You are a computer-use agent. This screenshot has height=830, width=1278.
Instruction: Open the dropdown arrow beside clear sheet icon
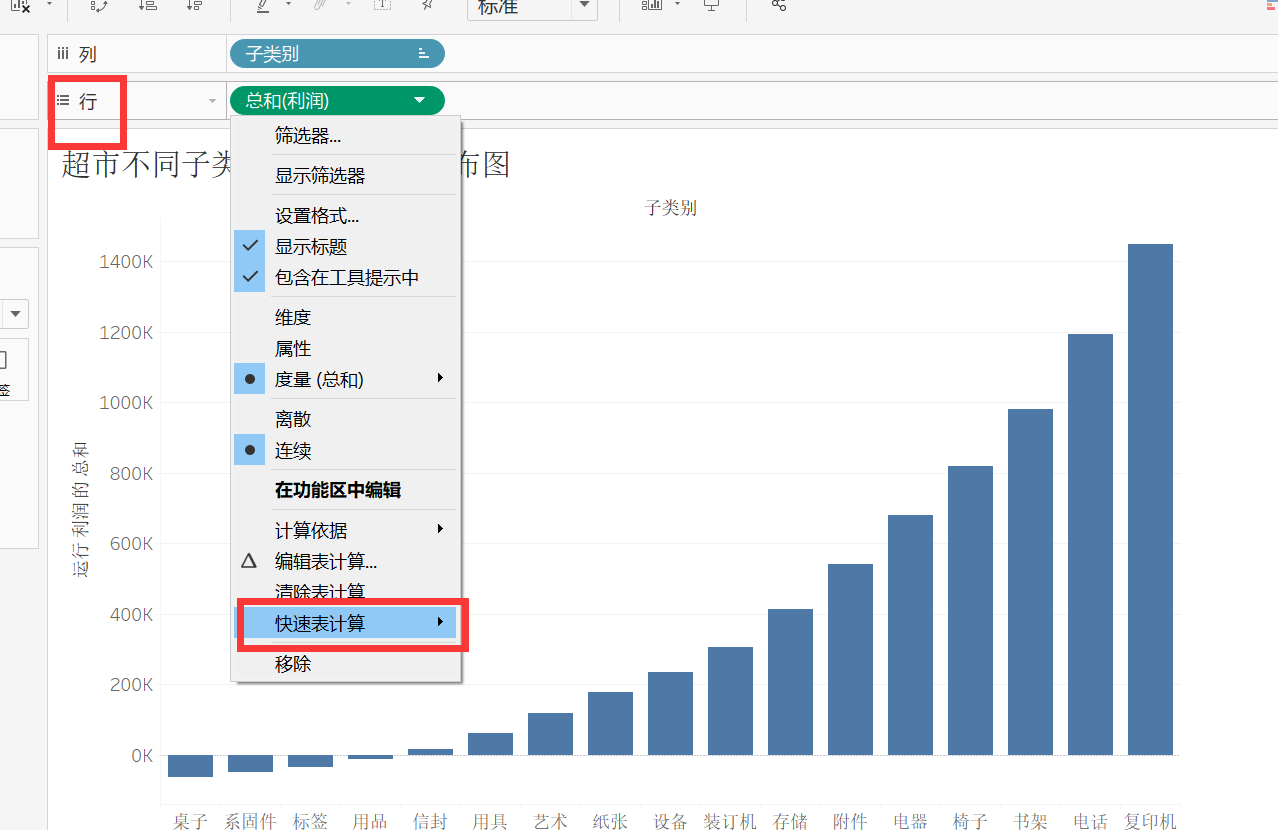click(49, 4)
